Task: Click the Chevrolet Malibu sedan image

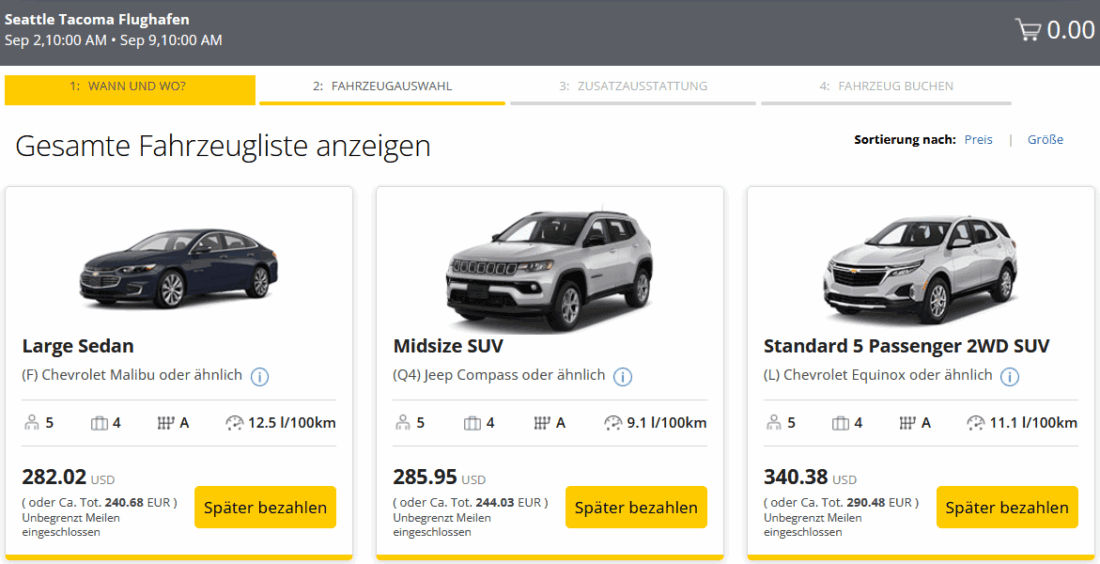Action: click(x=179, y=268)
